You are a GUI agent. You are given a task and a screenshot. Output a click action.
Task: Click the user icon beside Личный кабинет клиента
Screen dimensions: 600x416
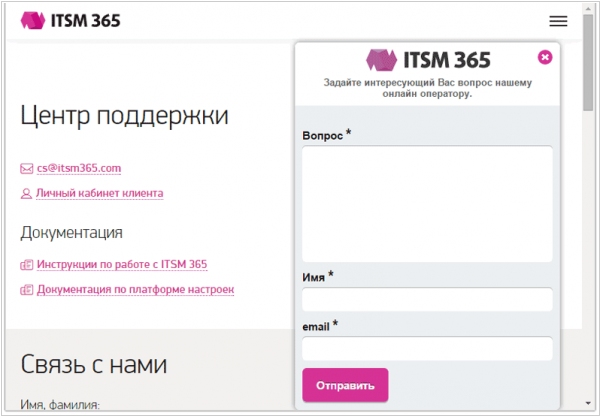click(27, 194)
